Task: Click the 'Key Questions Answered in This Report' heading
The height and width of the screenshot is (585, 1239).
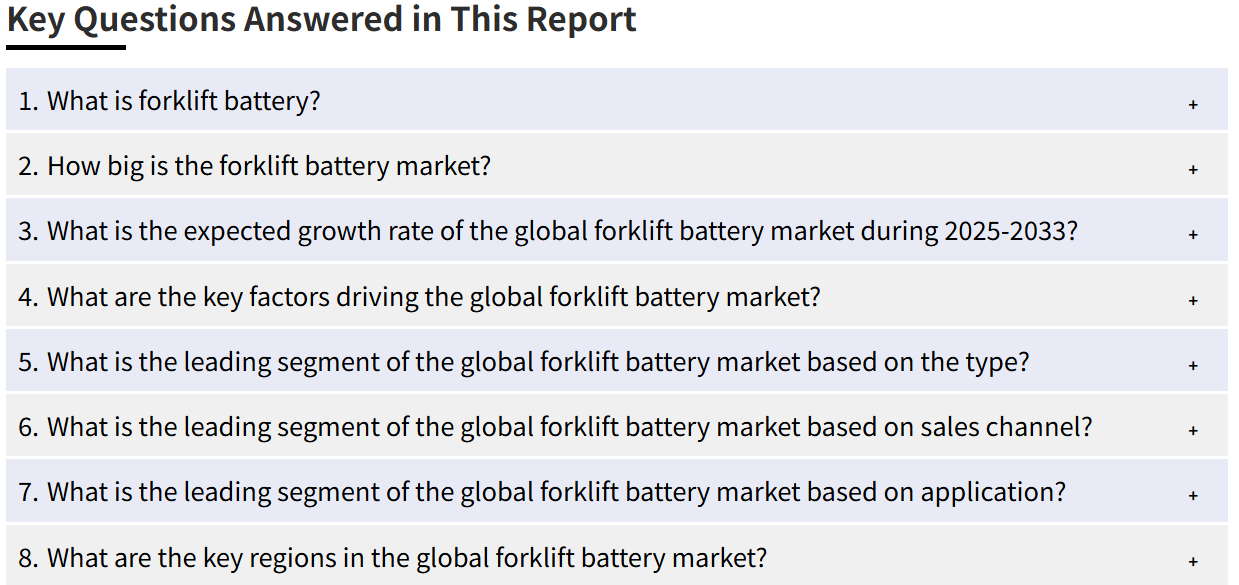Action: point(321,20)
